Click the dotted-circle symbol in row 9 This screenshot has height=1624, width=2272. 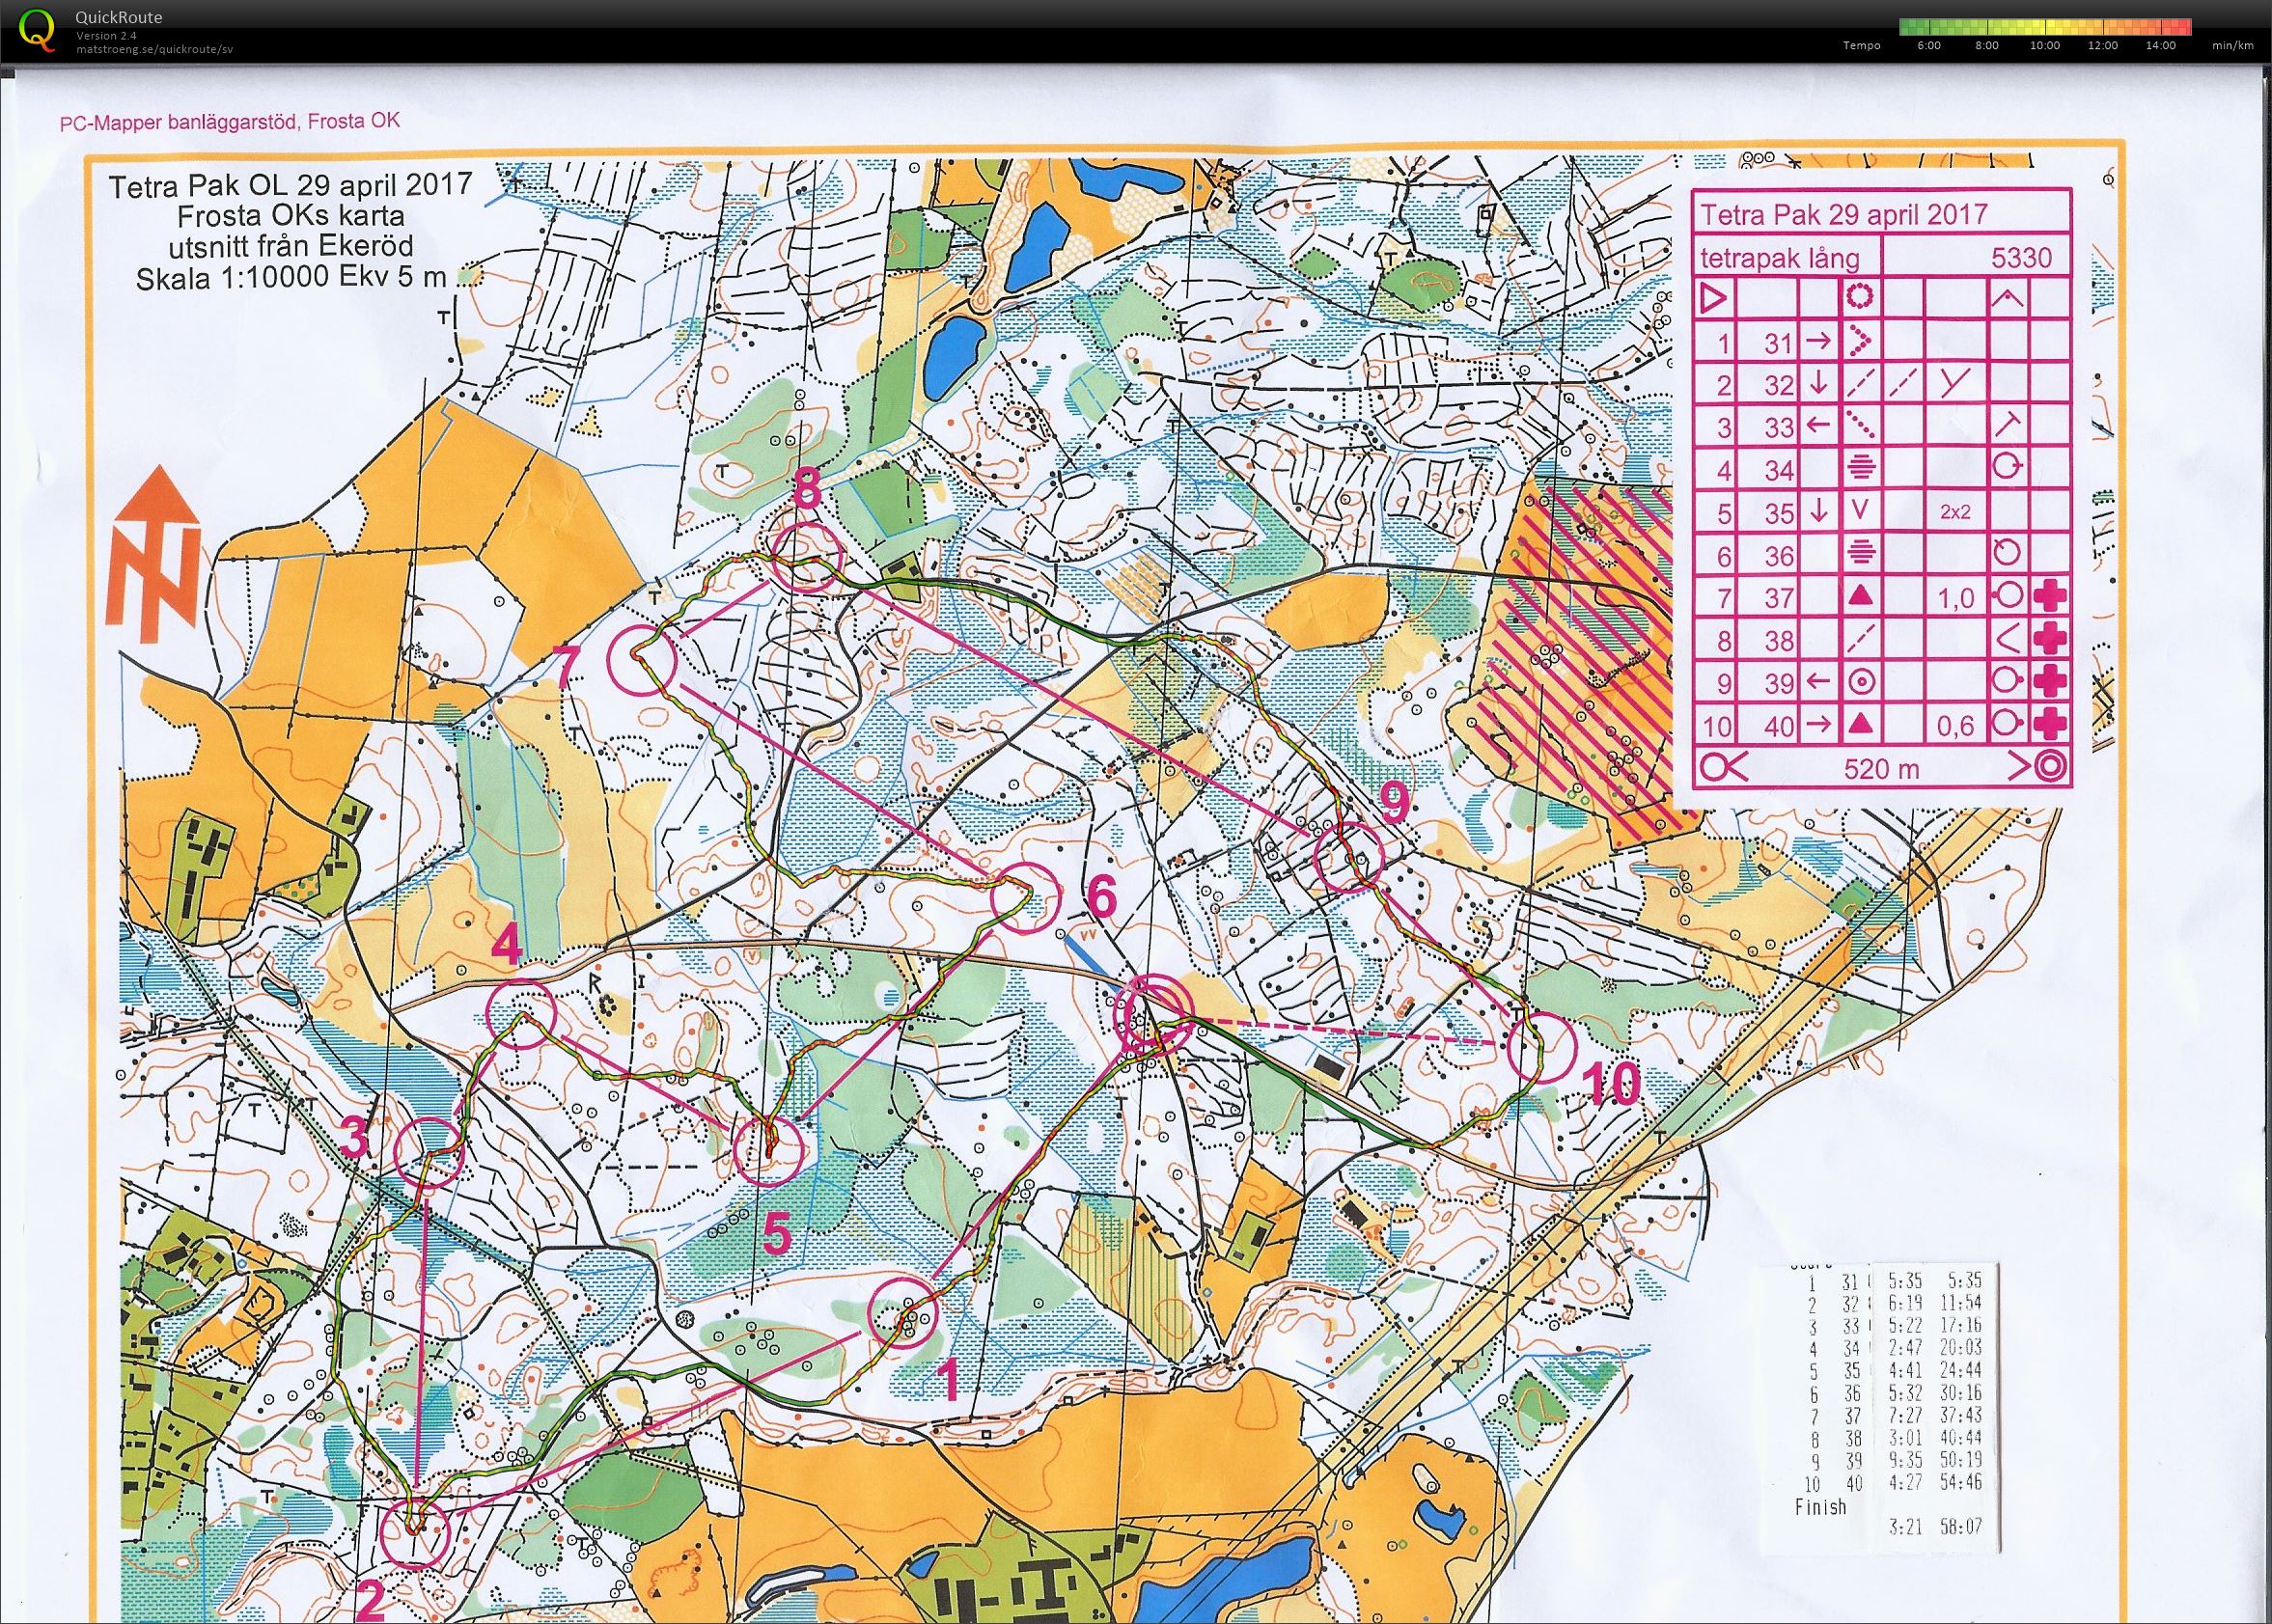tap(1861, 682)
